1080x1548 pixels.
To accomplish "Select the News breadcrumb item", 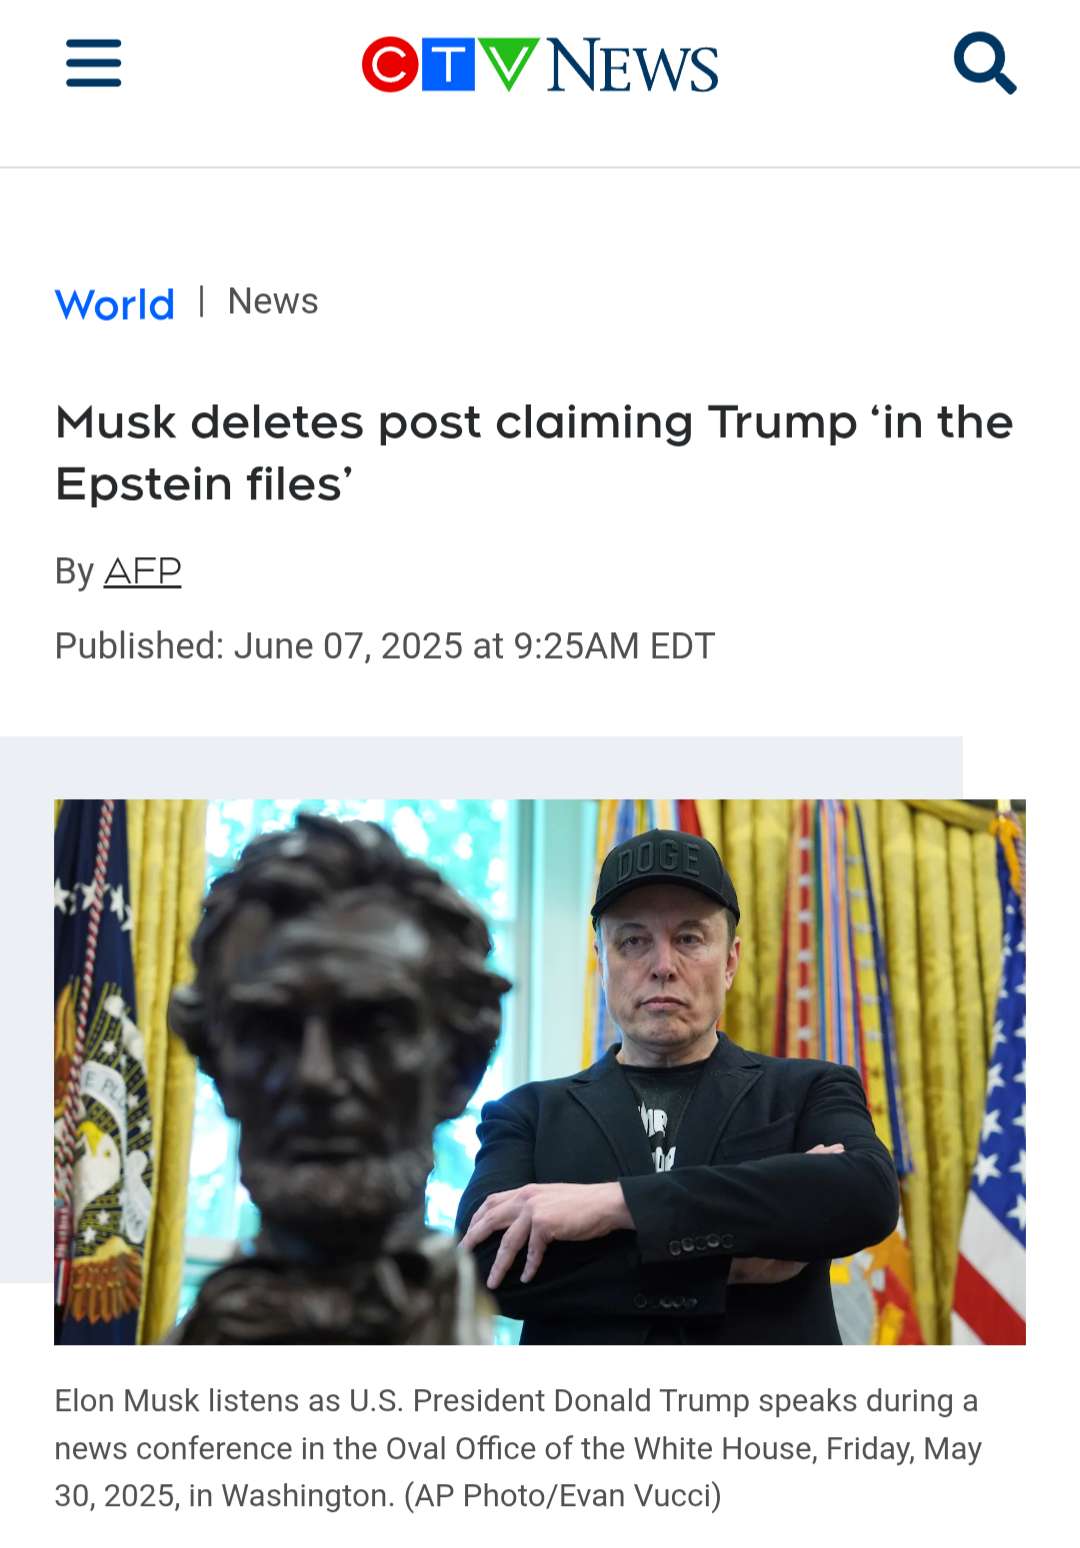I will tap(273, 301).
